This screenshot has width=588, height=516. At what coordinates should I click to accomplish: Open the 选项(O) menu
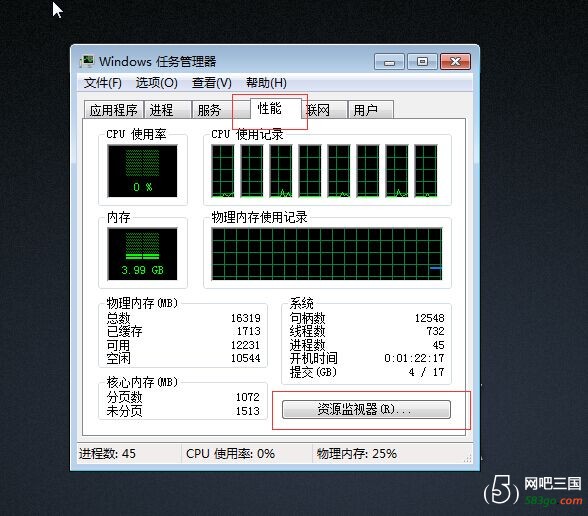pos(156,82)
